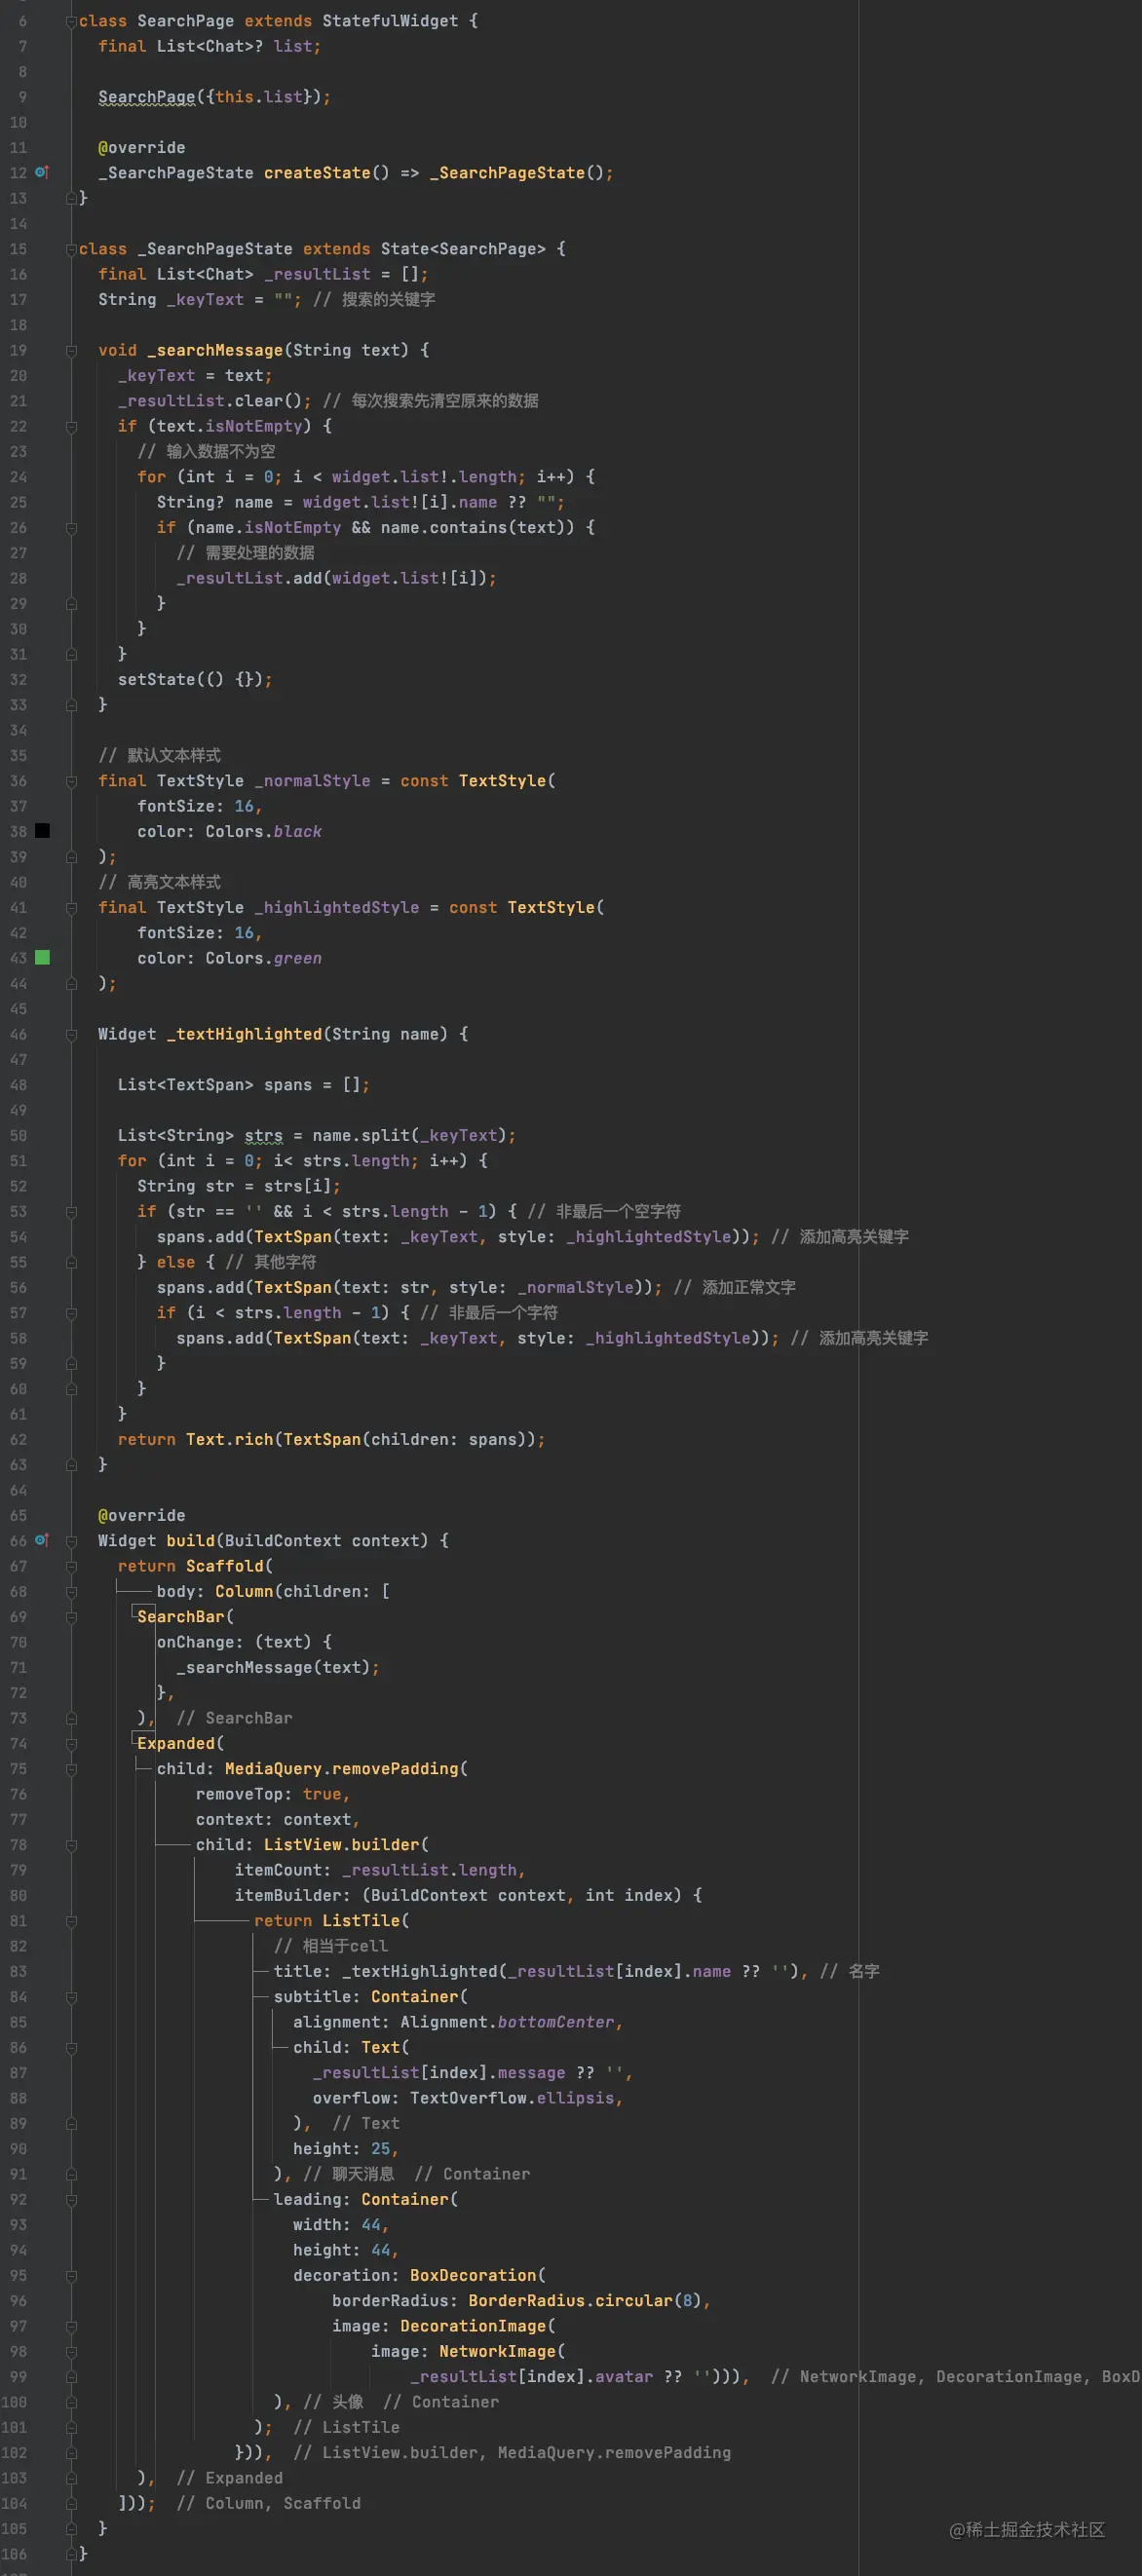
Task: Fold the decoration: BoxDecoration( block
Action: click(71, 2275)
